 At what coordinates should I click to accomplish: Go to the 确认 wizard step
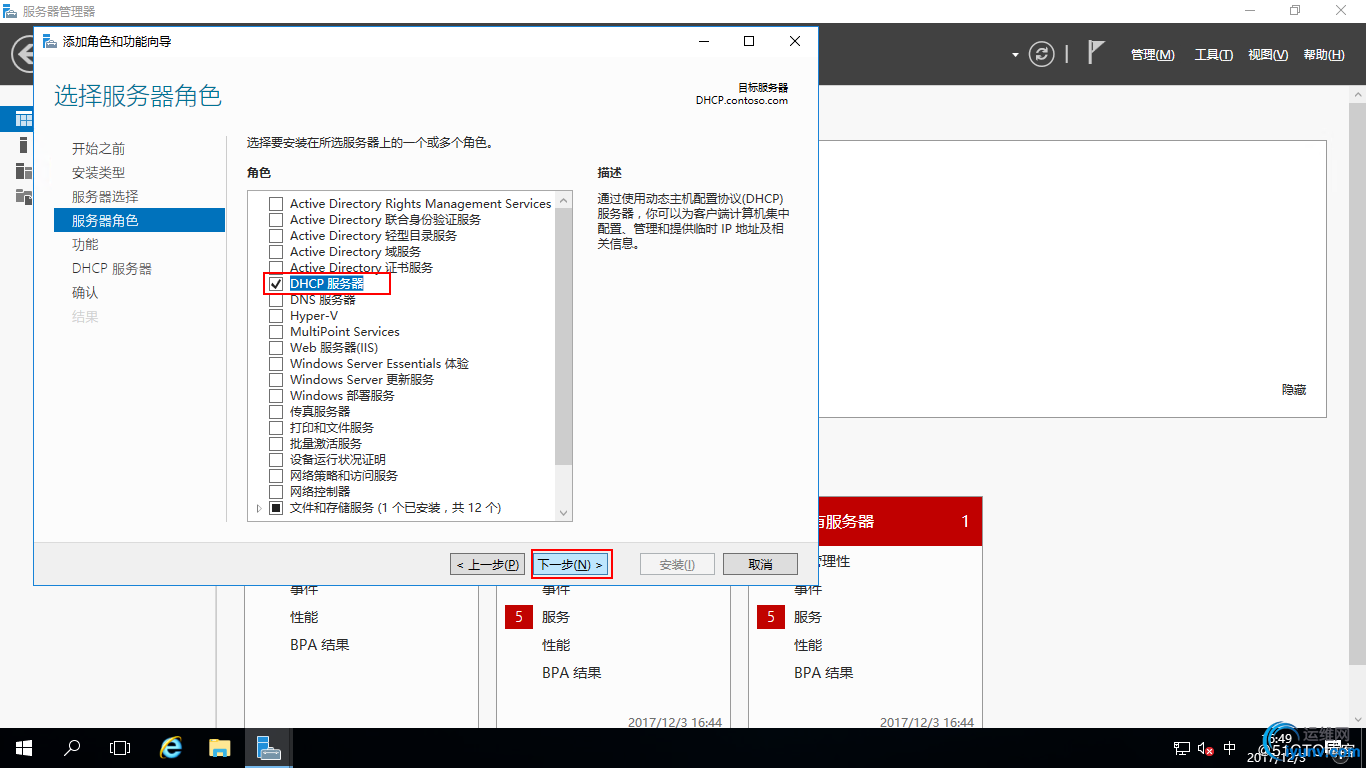pyautogui.click(x=85, y=293)
